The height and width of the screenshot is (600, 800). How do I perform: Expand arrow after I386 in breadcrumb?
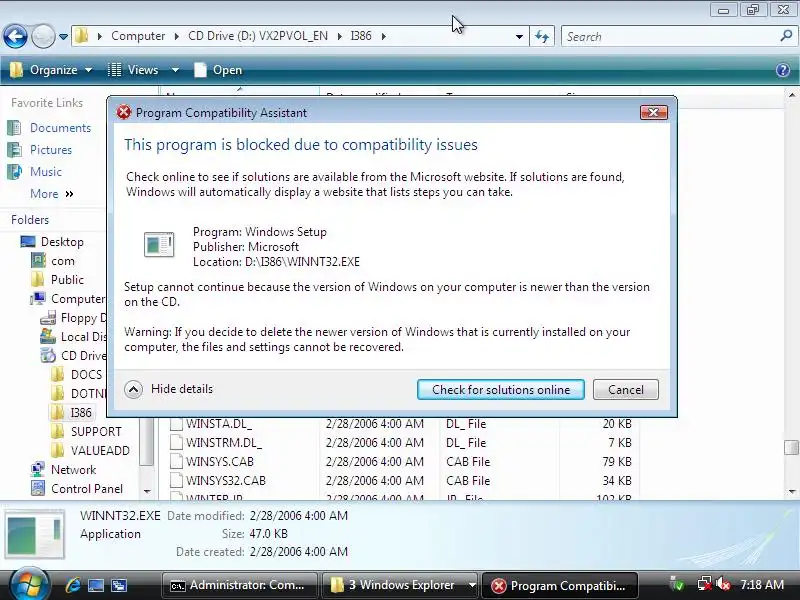pos(383,36)
